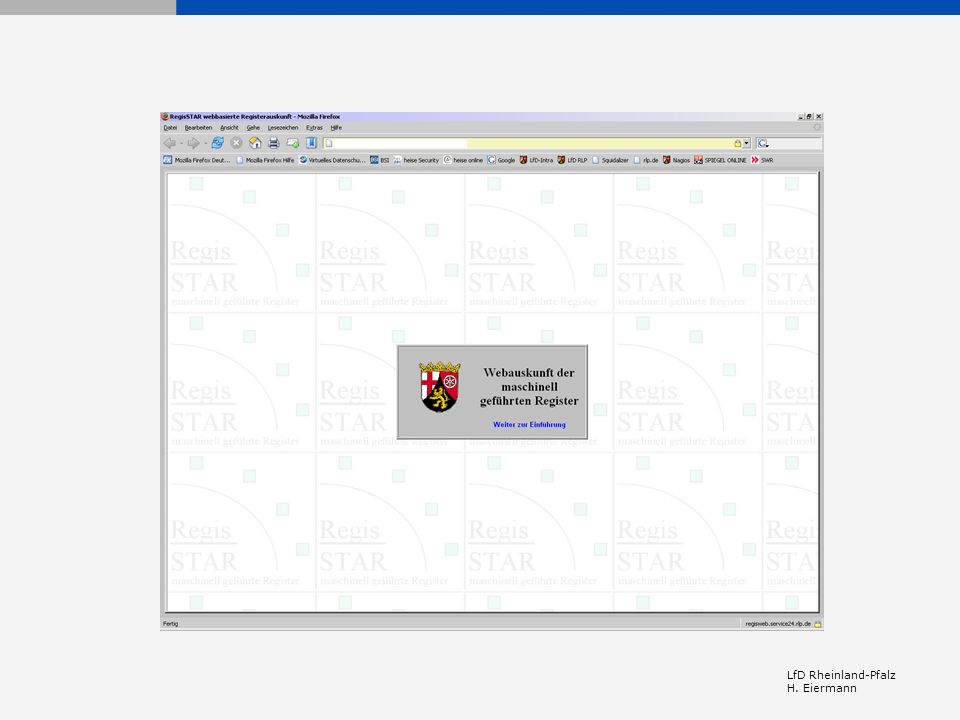Open the address bar history dropdown
960x720 pixels.
[746, 143]
